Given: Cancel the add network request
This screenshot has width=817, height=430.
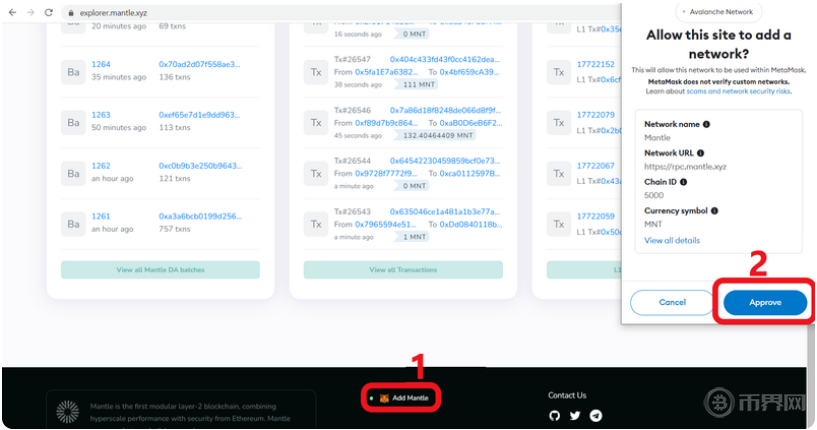Looking at the screenshot, I should coord(672,302).
